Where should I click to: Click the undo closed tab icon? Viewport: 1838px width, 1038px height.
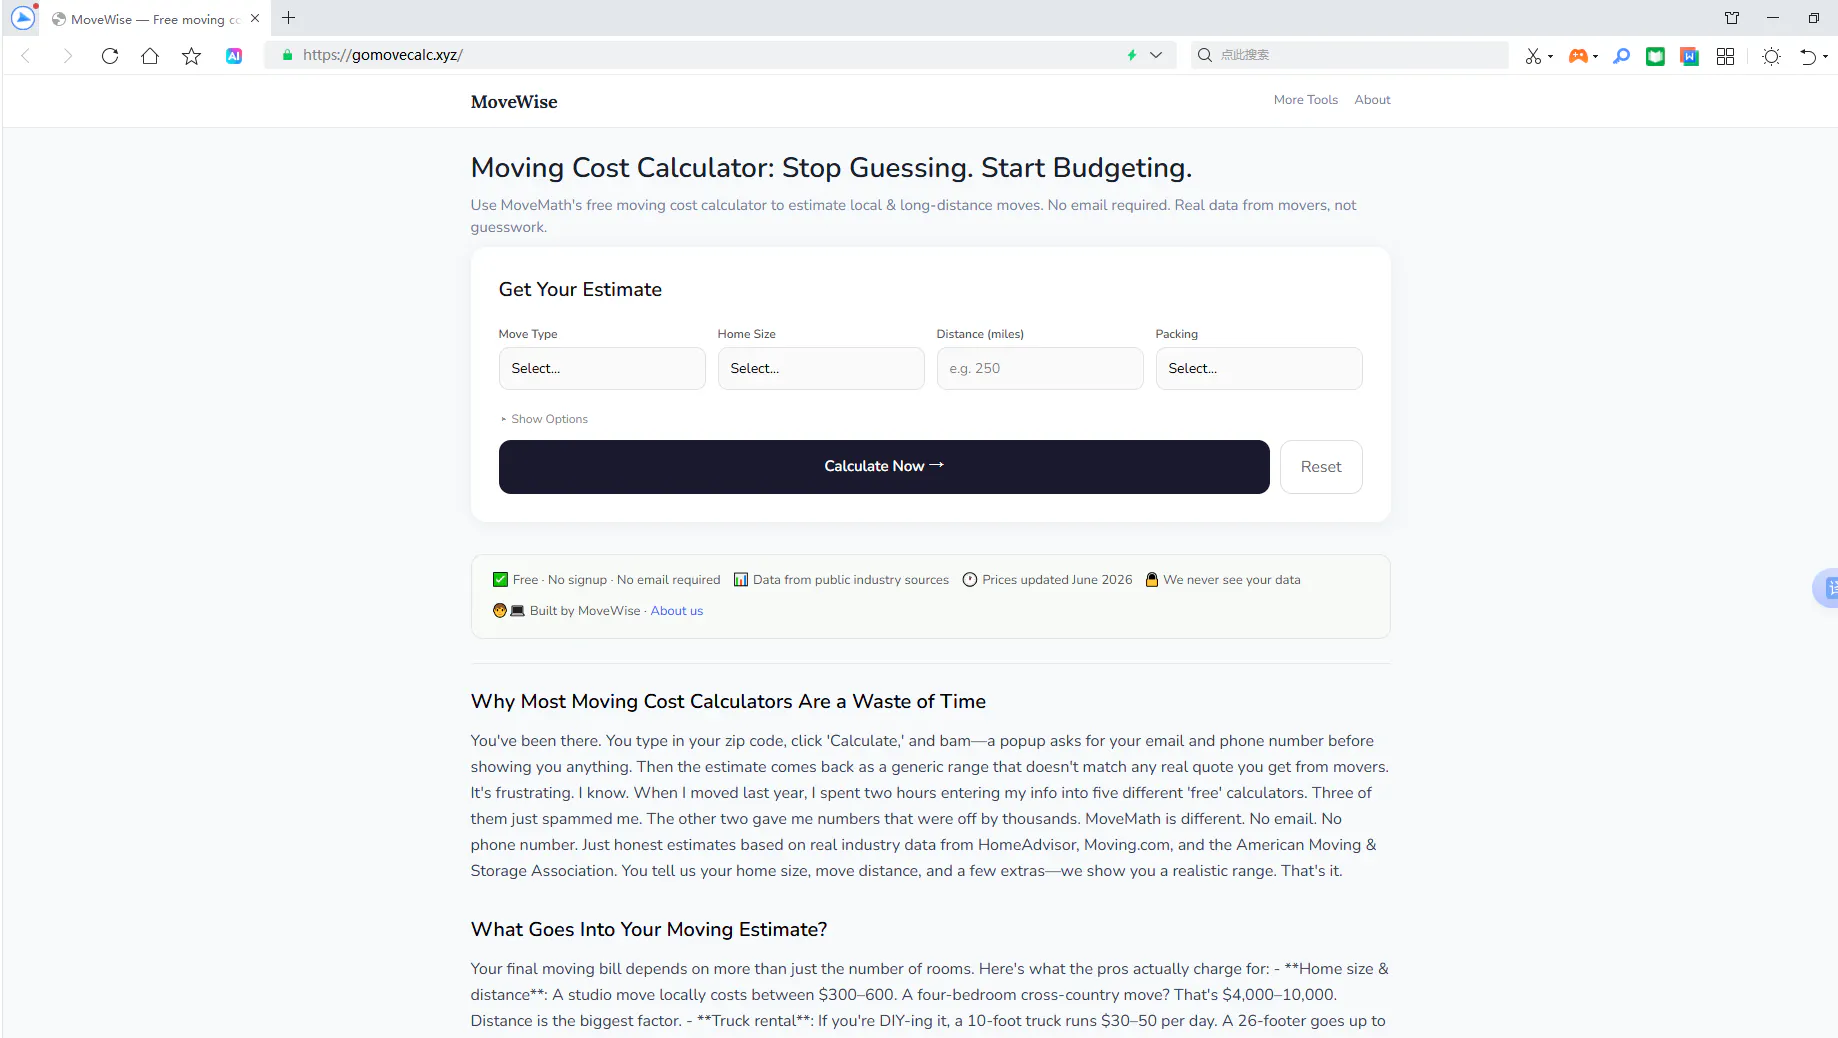(1808, 56)
